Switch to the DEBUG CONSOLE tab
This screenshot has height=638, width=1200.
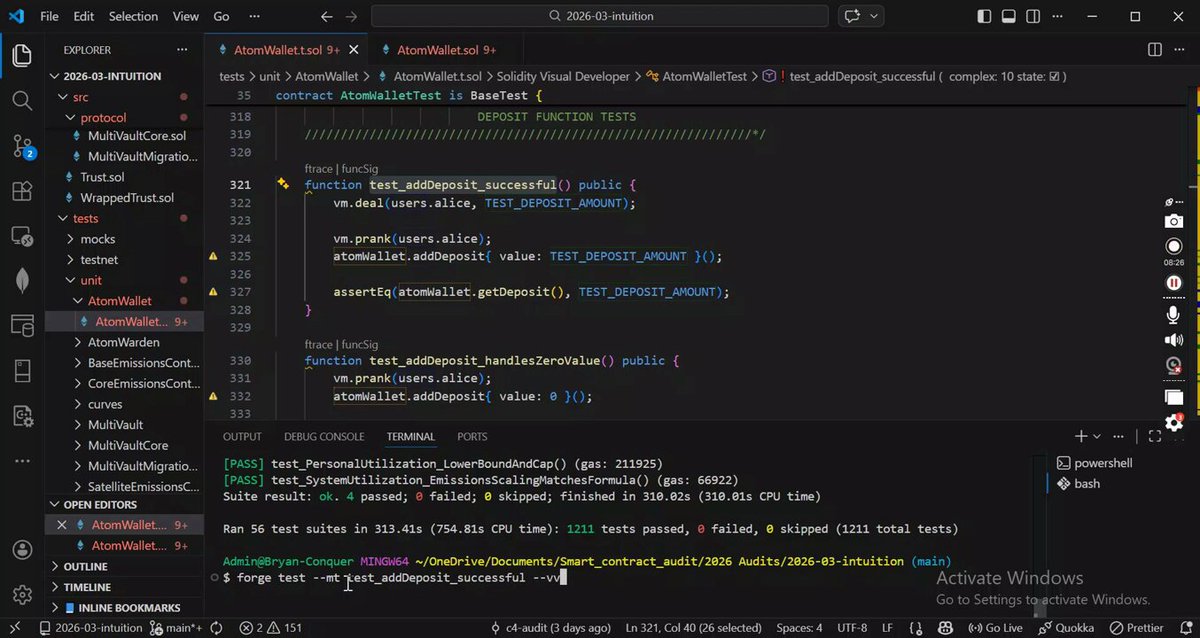click(324, 437)
